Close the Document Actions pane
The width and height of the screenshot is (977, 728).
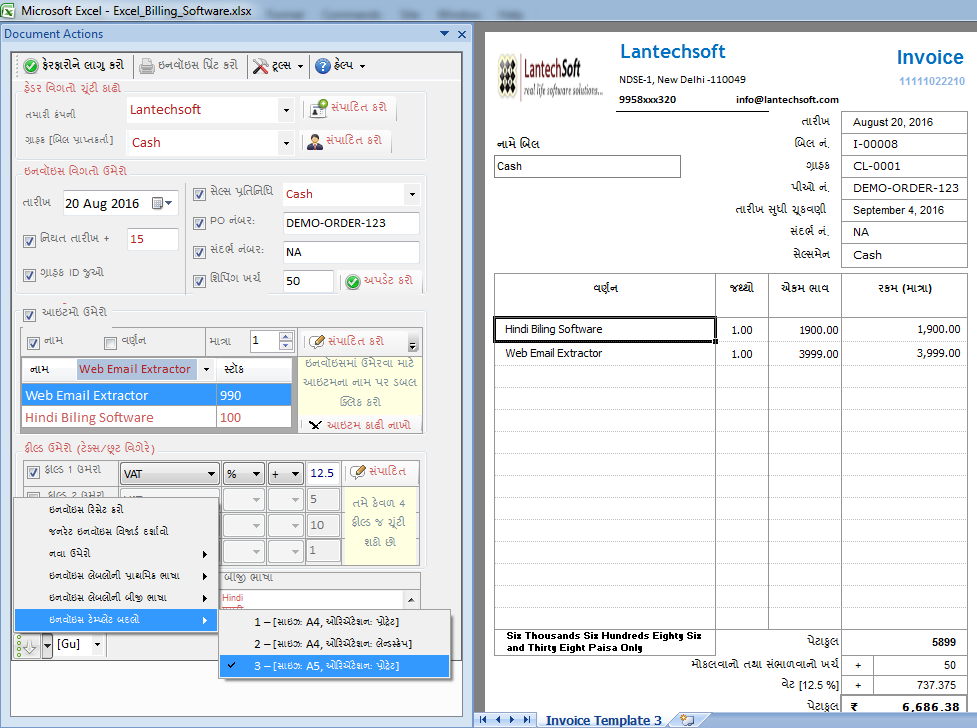click(x=462, y=34)
